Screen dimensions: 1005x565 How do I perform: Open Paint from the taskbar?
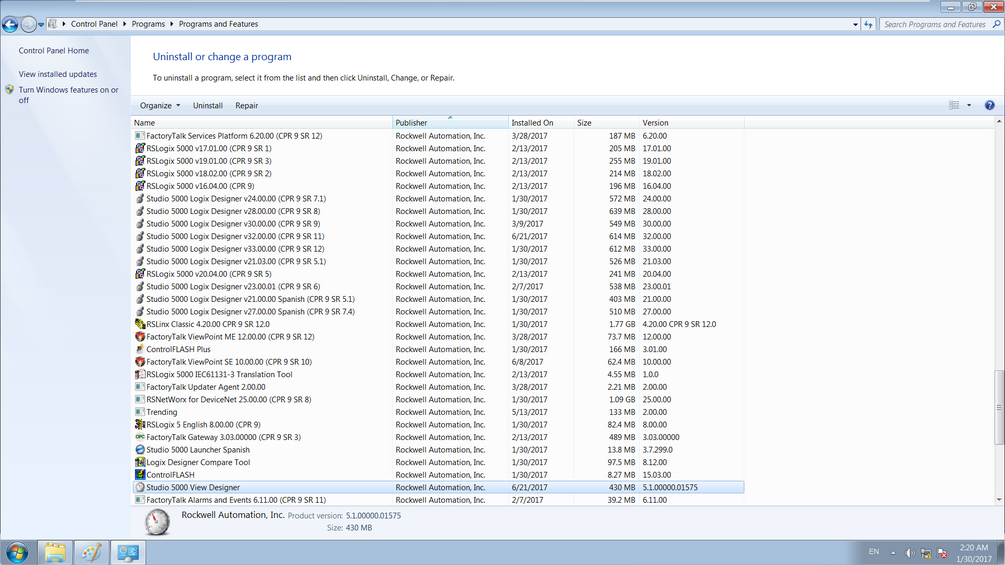click(x=92, y=552)
